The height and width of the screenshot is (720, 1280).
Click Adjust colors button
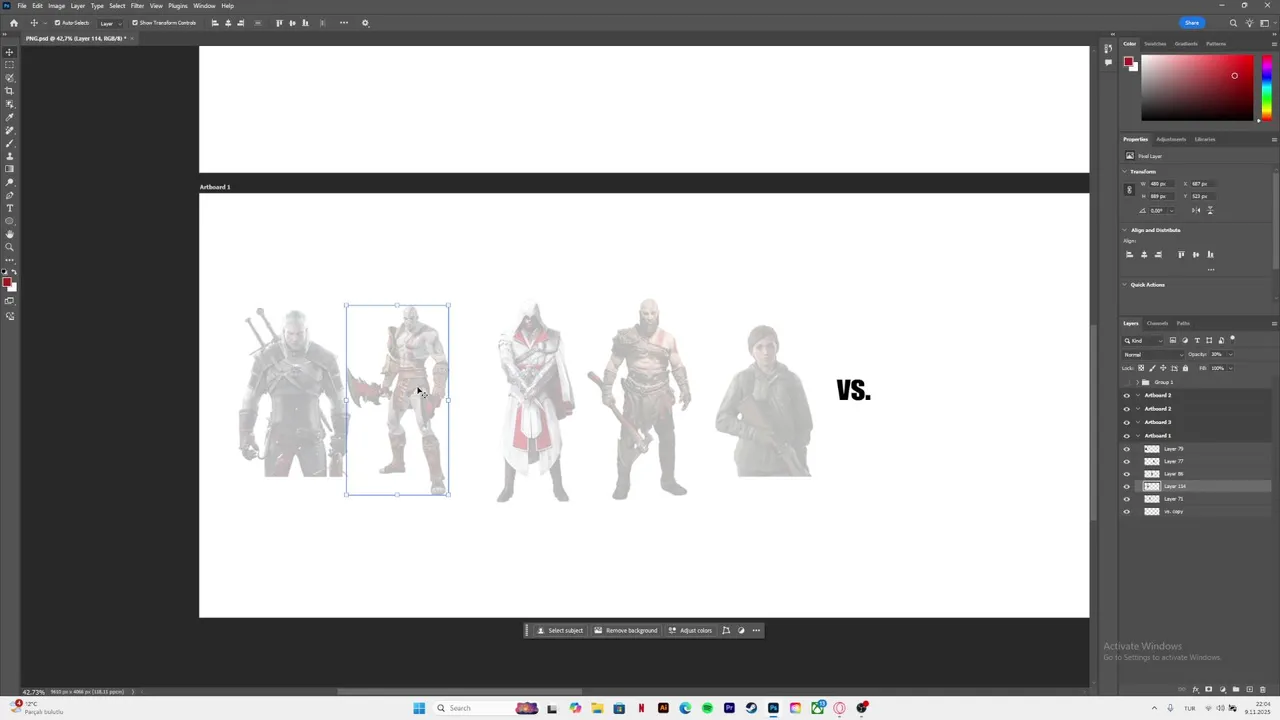click(x=690, y=630)
